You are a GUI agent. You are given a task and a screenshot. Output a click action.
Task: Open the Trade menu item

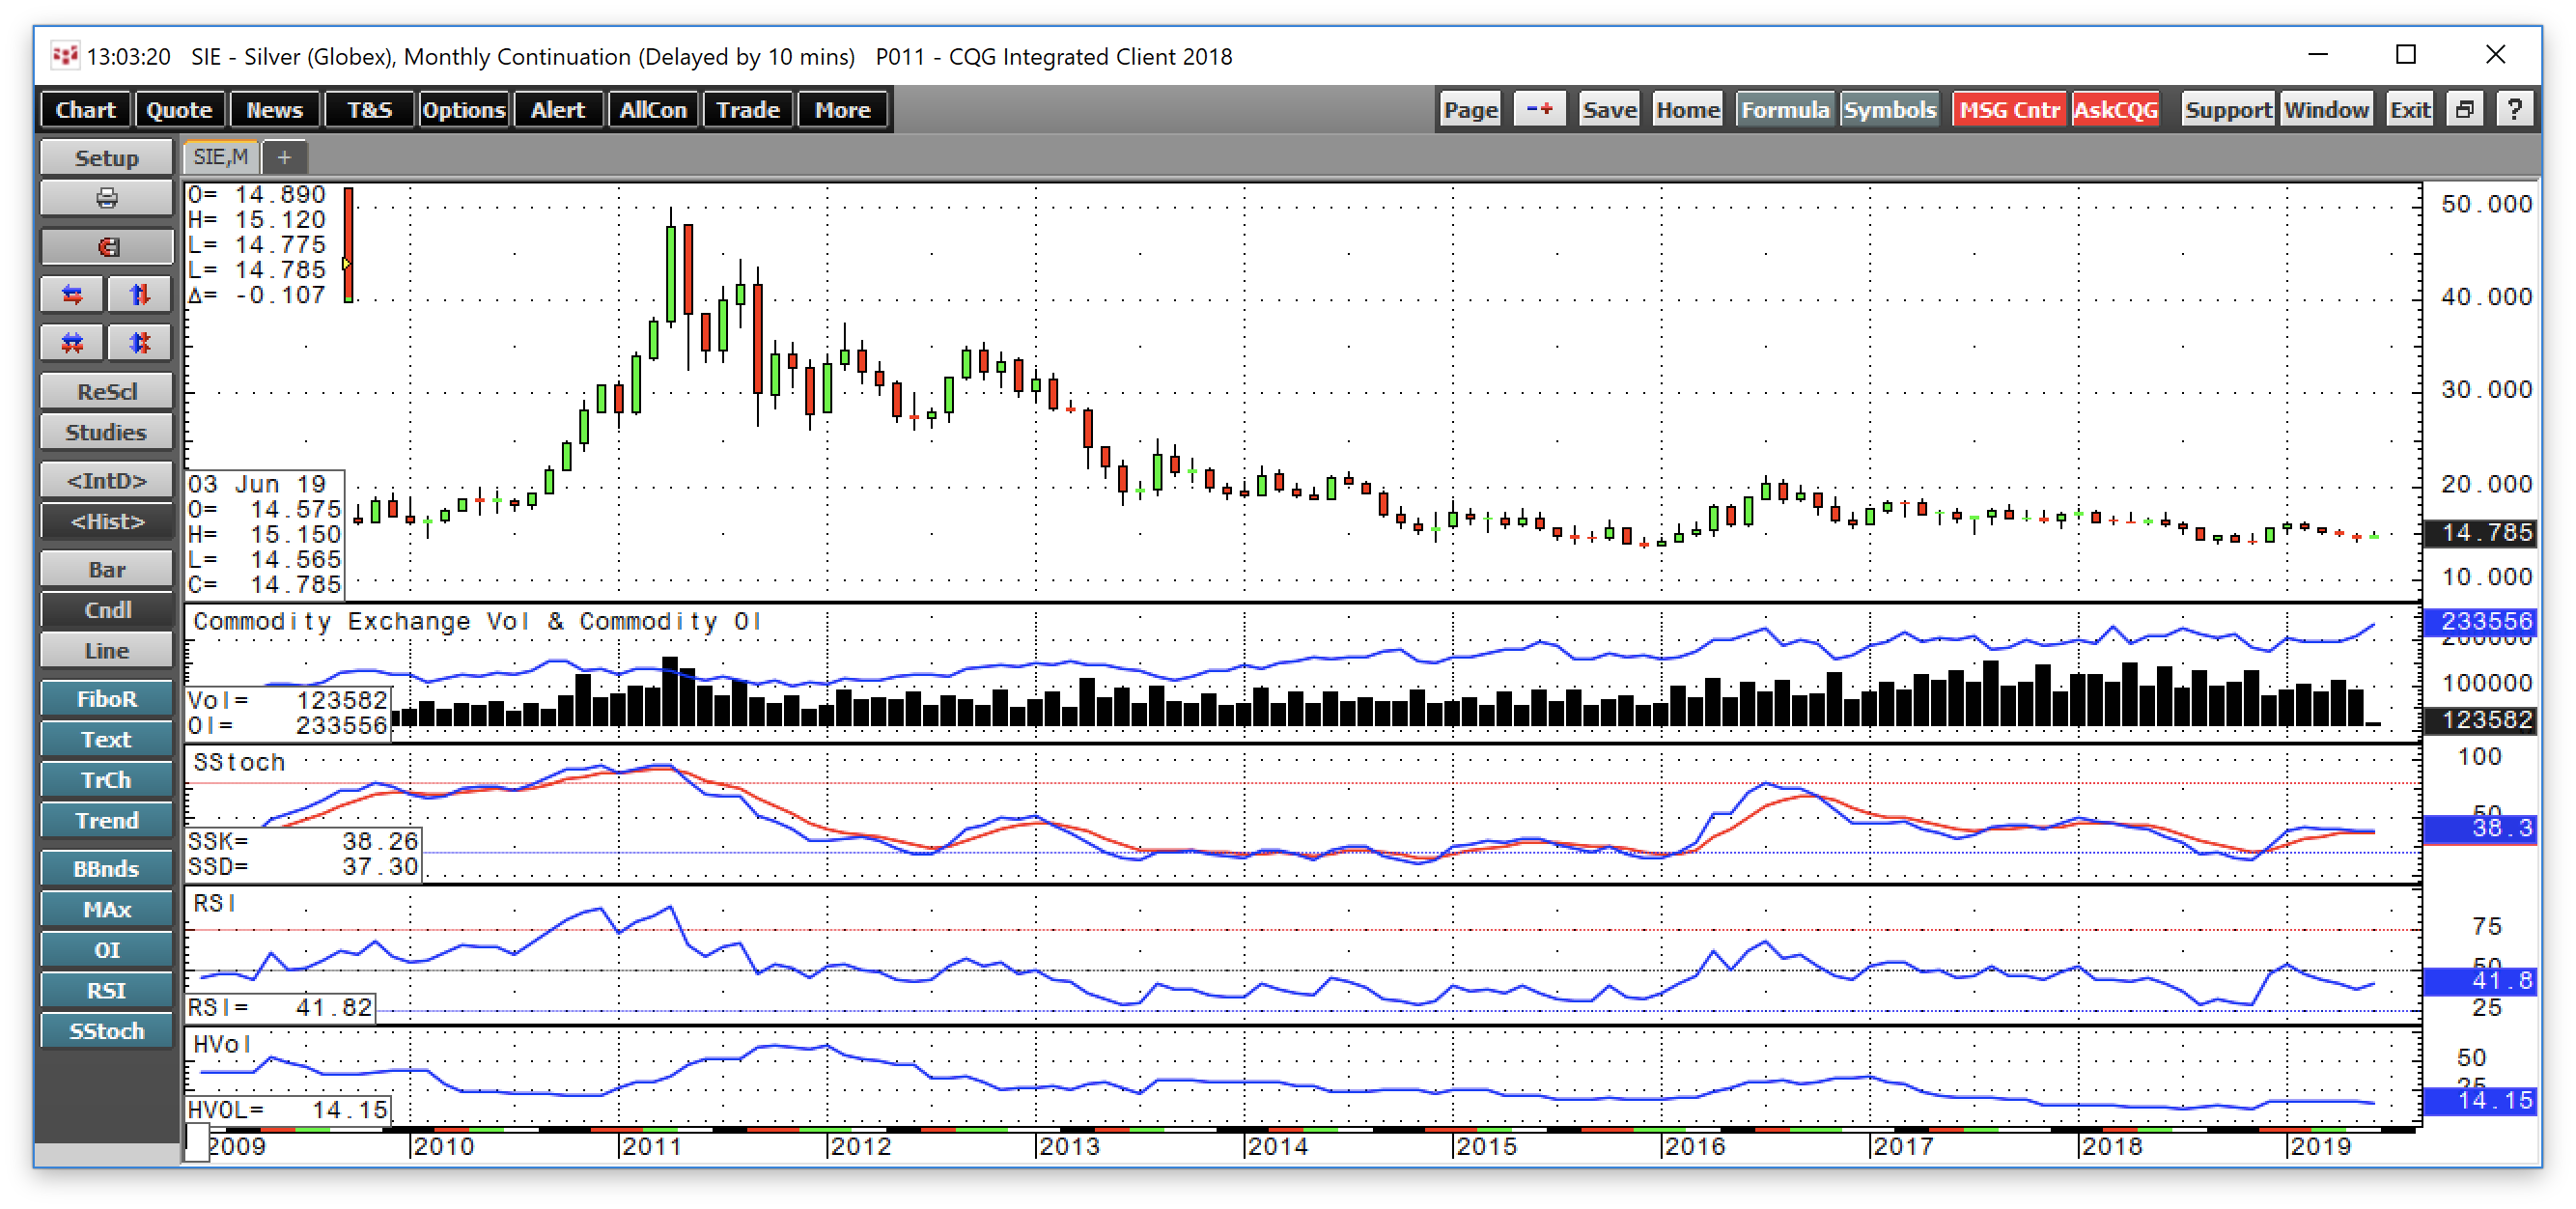[x=748, y=109]
